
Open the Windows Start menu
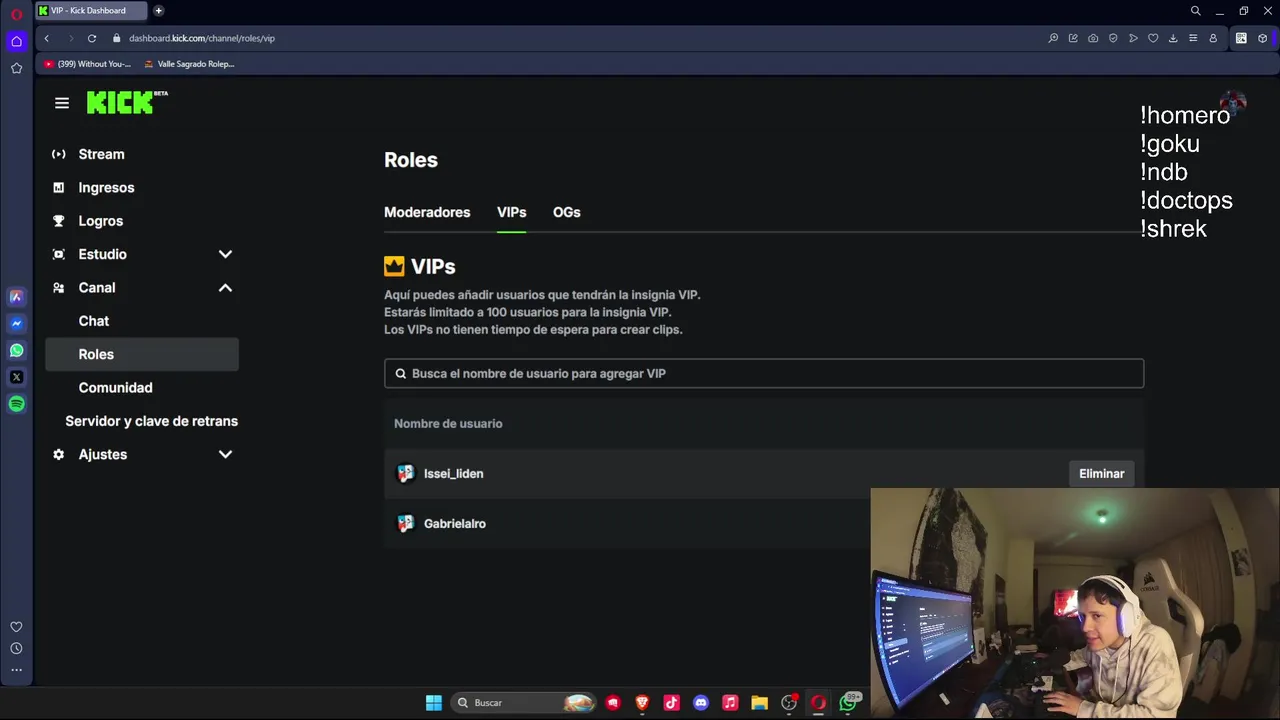coord(433,703)
